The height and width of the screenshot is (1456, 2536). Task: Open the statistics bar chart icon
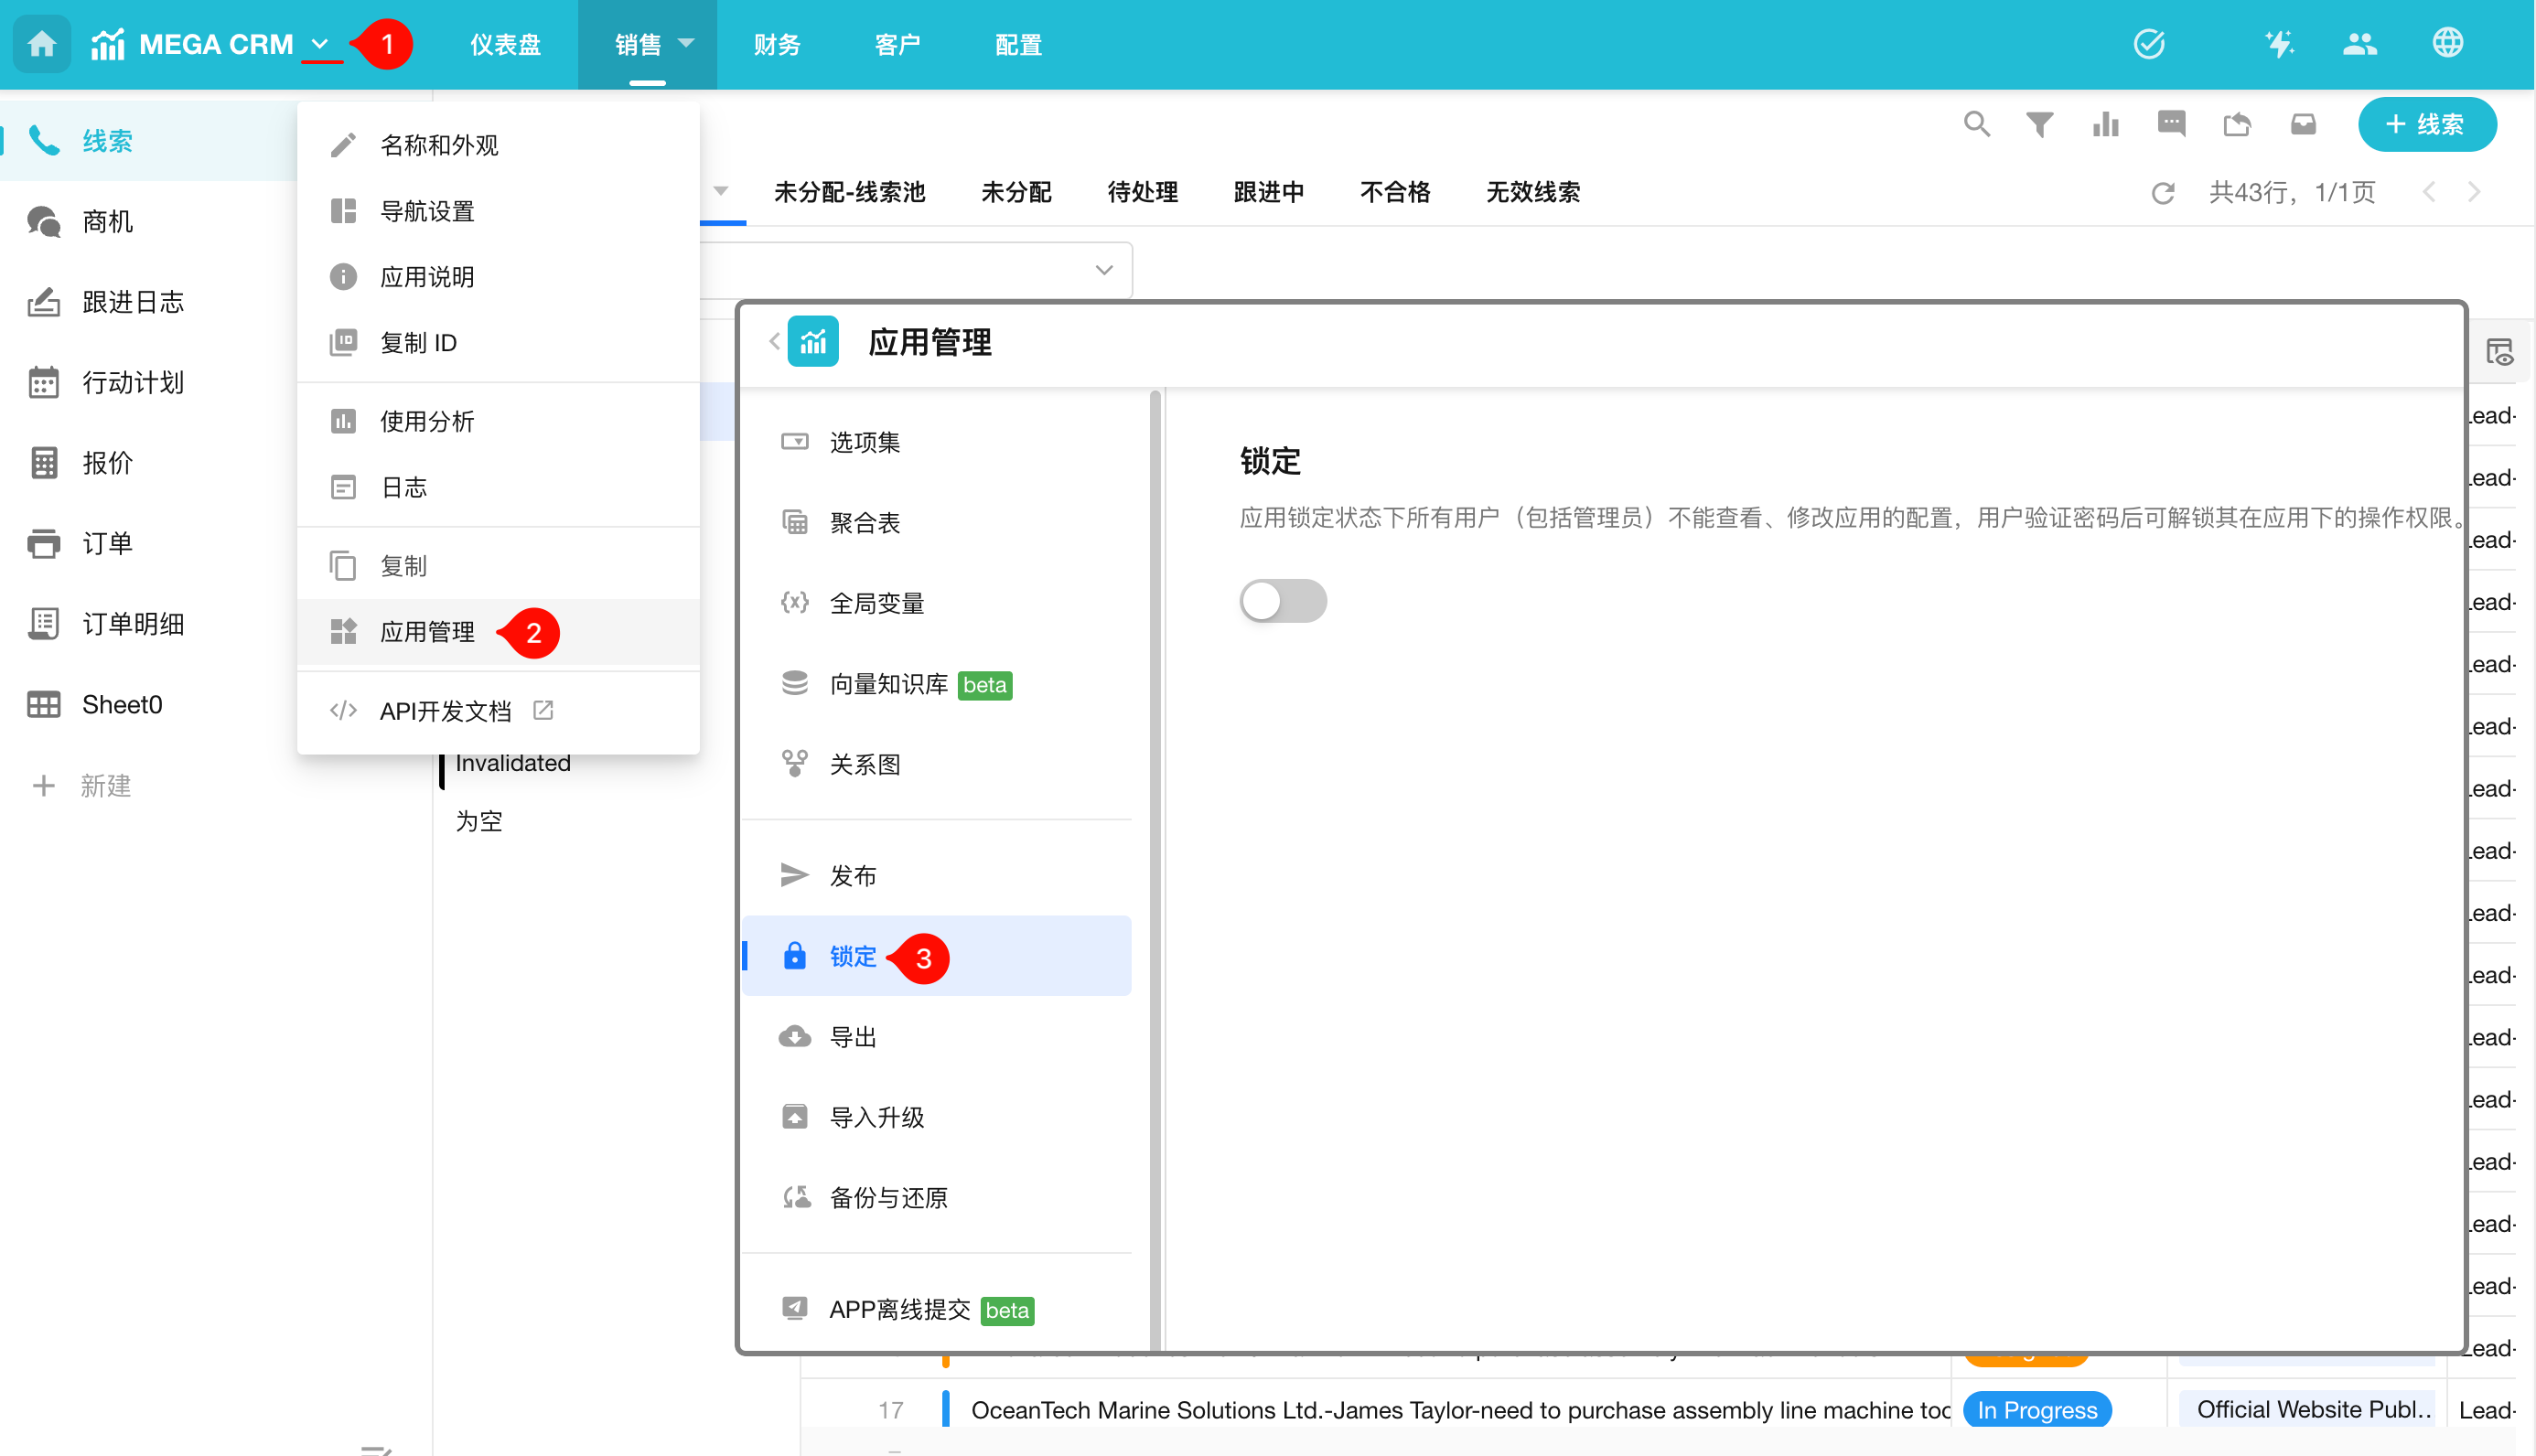pos(2106,124)
